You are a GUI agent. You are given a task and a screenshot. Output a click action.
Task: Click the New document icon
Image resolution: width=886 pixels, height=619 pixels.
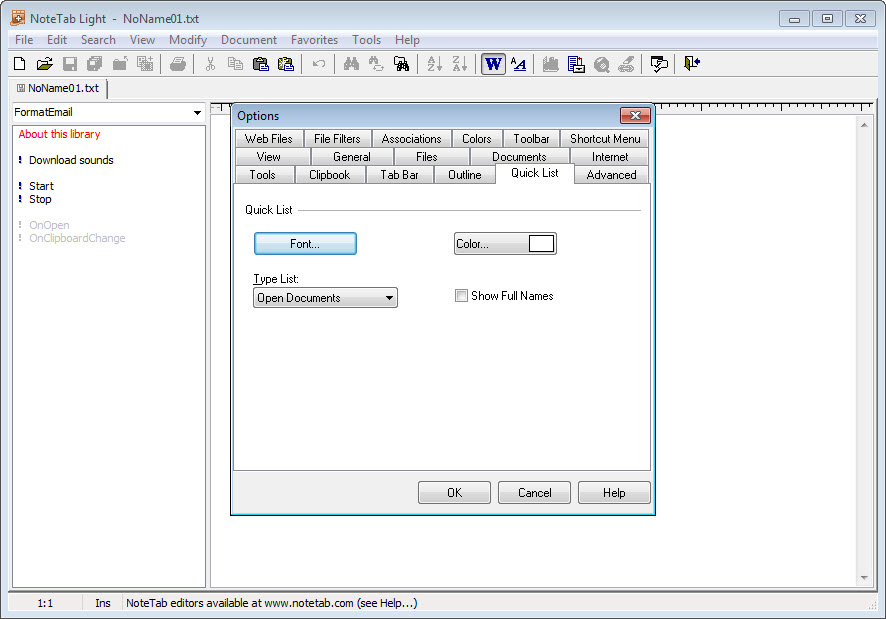19,64
